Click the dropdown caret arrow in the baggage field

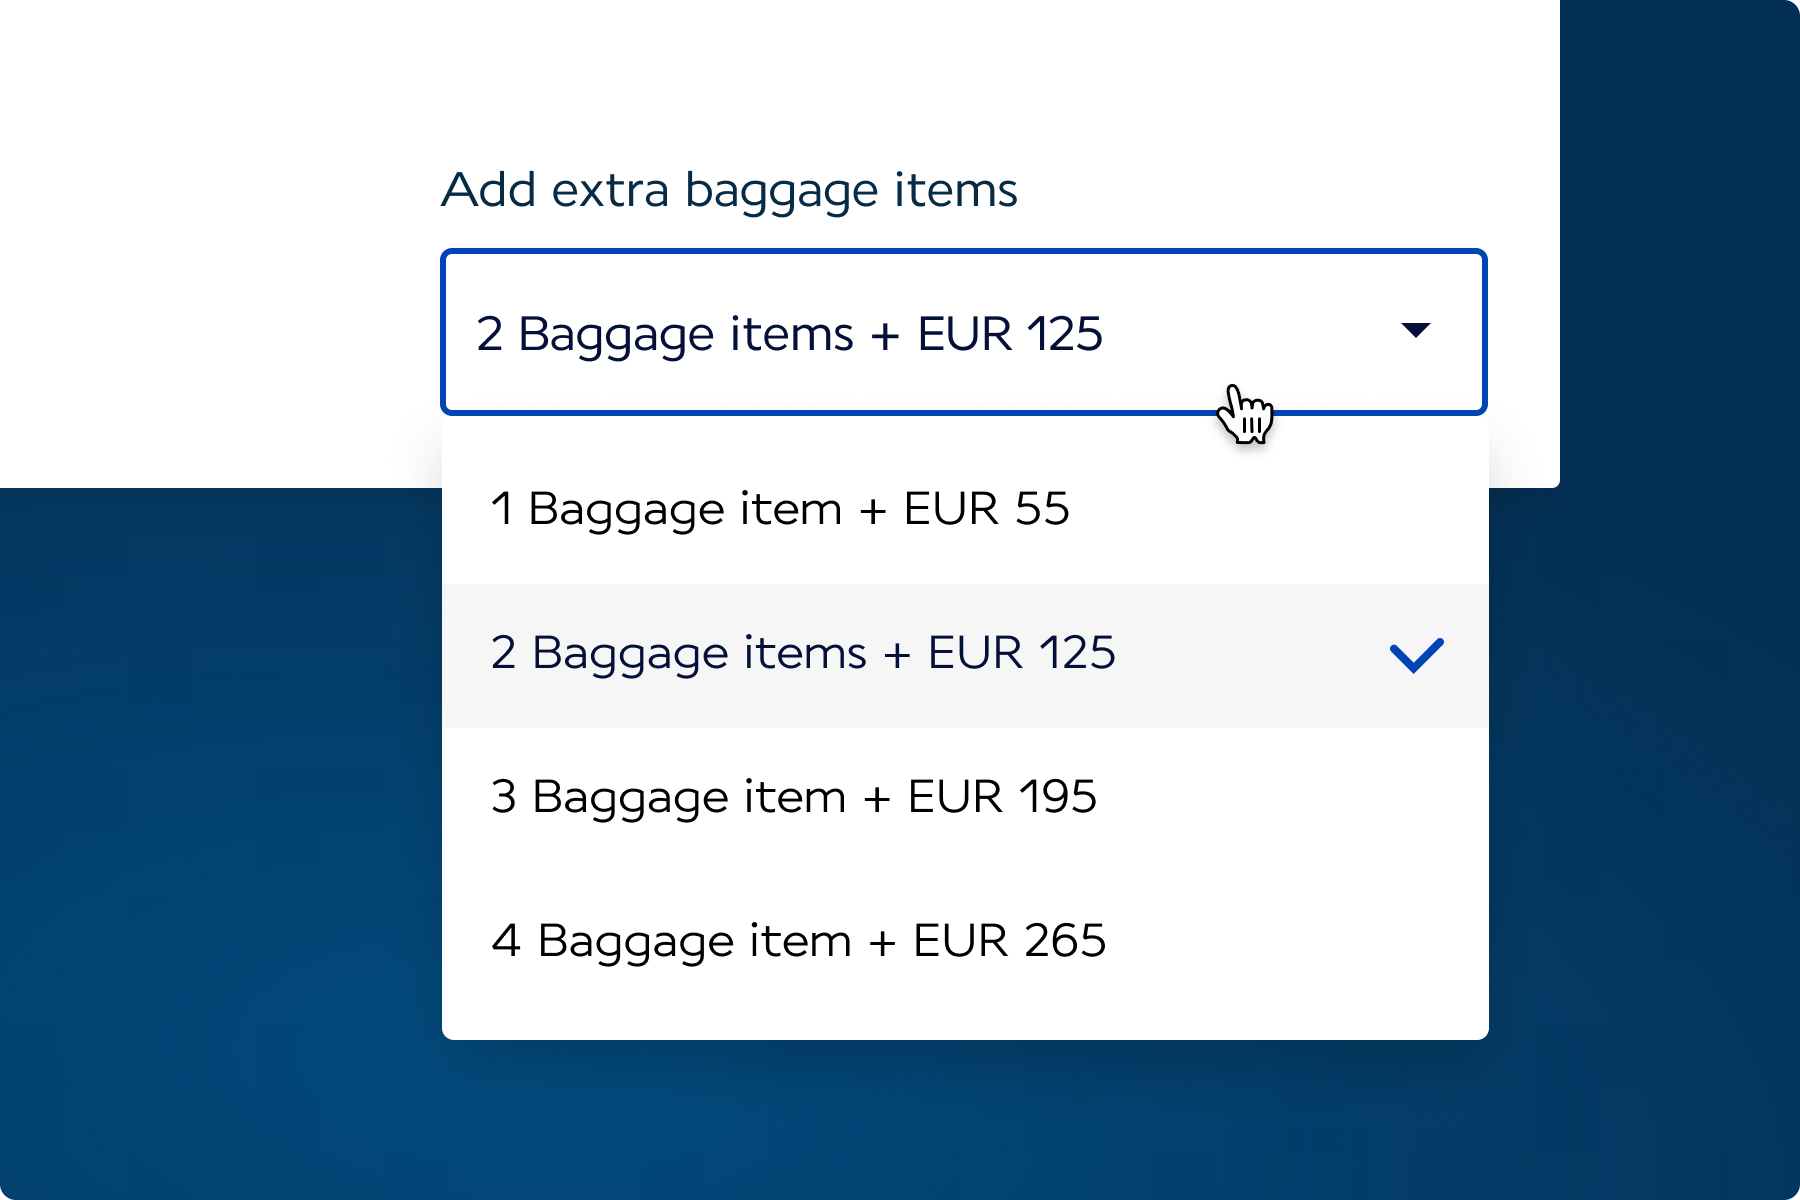click(x=1415, y=330)
